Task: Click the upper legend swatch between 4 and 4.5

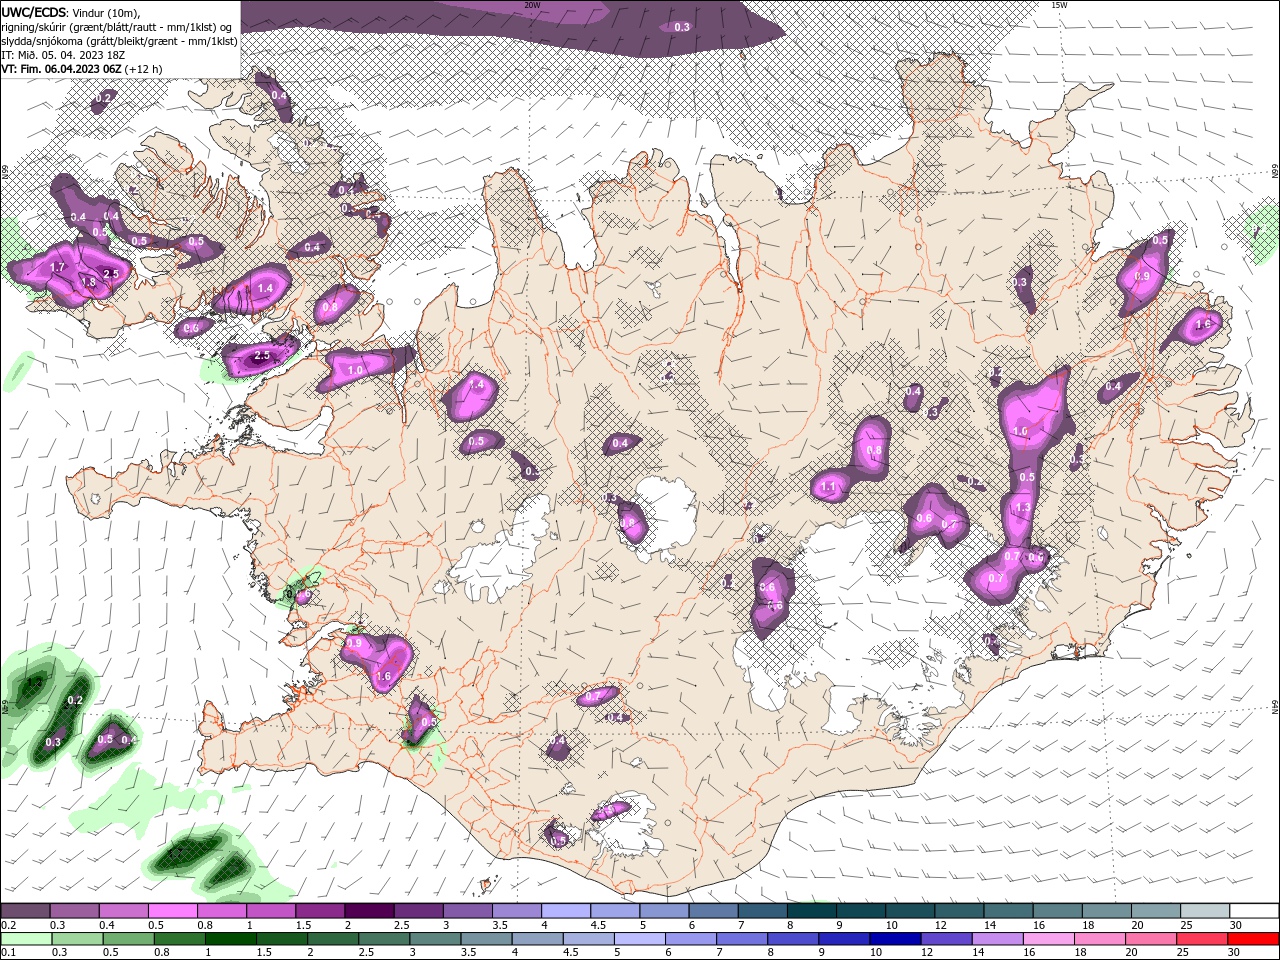Action: coord(565,911)
